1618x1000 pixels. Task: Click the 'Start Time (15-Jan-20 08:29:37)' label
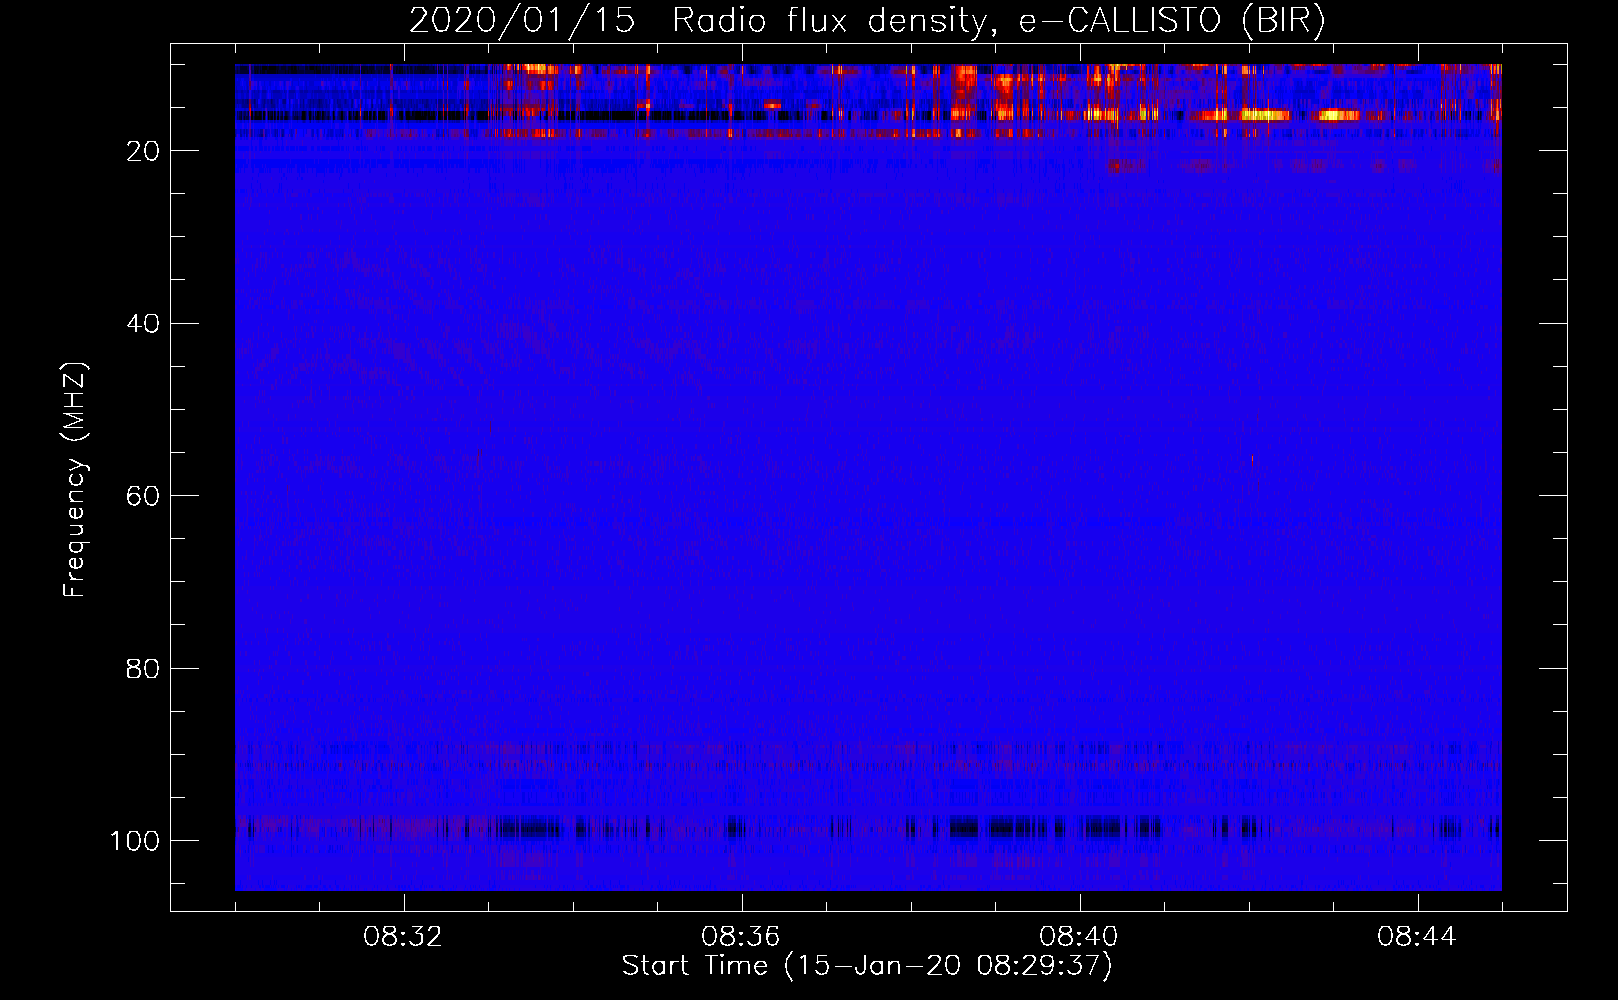[867, 966]
